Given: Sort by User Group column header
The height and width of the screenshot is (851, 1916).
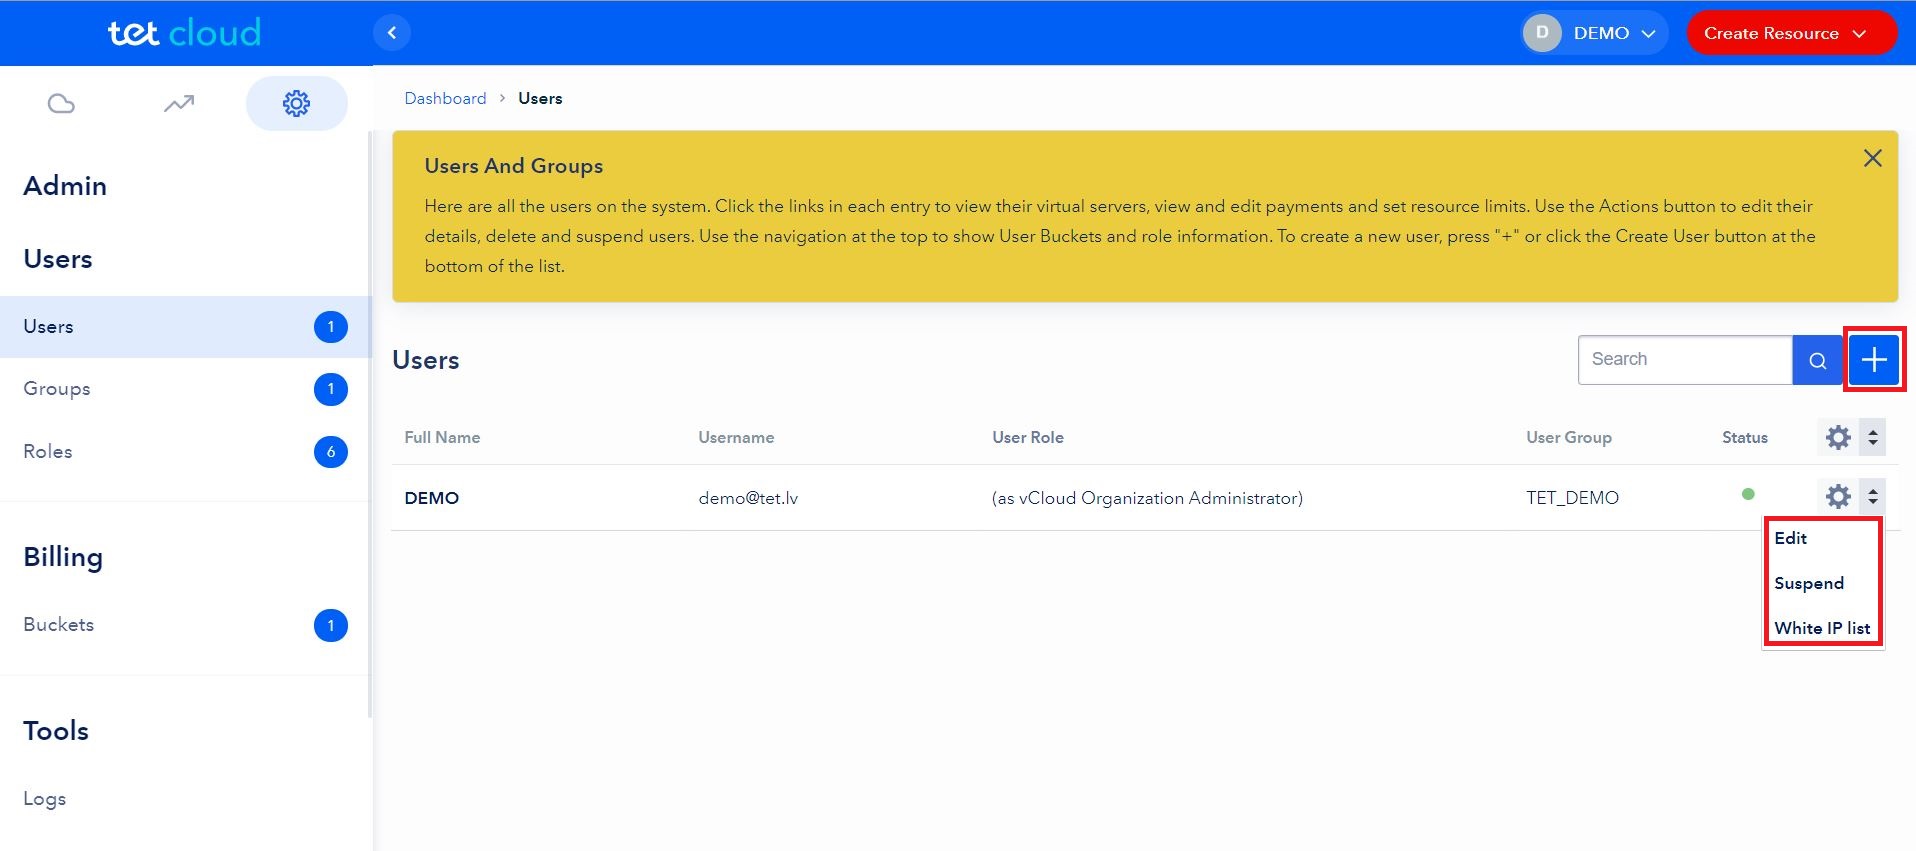Looking at the screenshot, I should point(1569,437).
